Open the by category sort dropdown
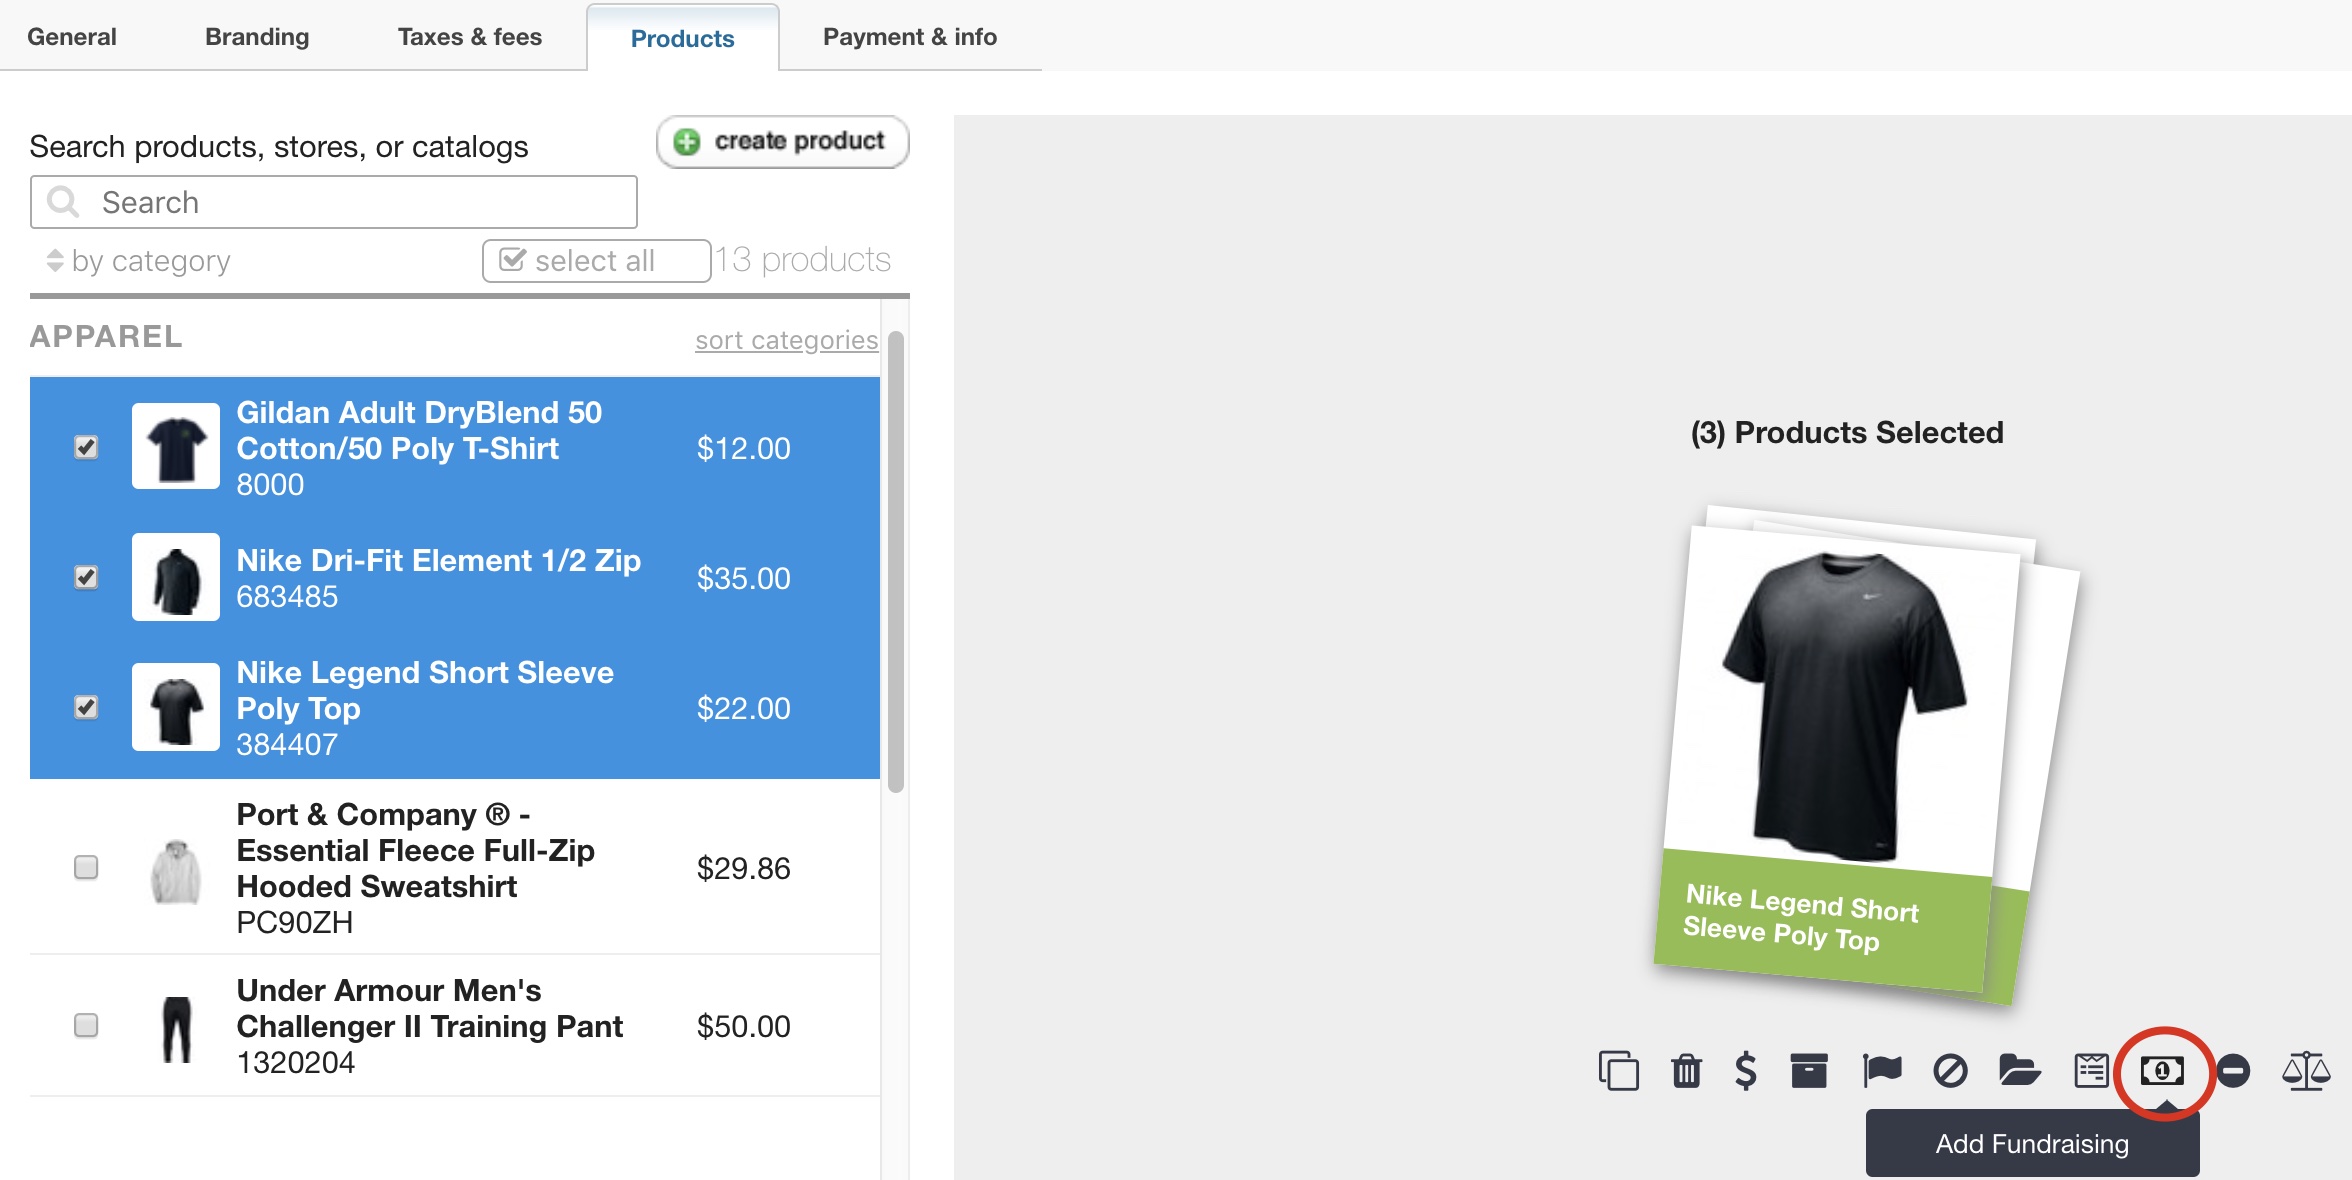 click(x=138, y=261)
